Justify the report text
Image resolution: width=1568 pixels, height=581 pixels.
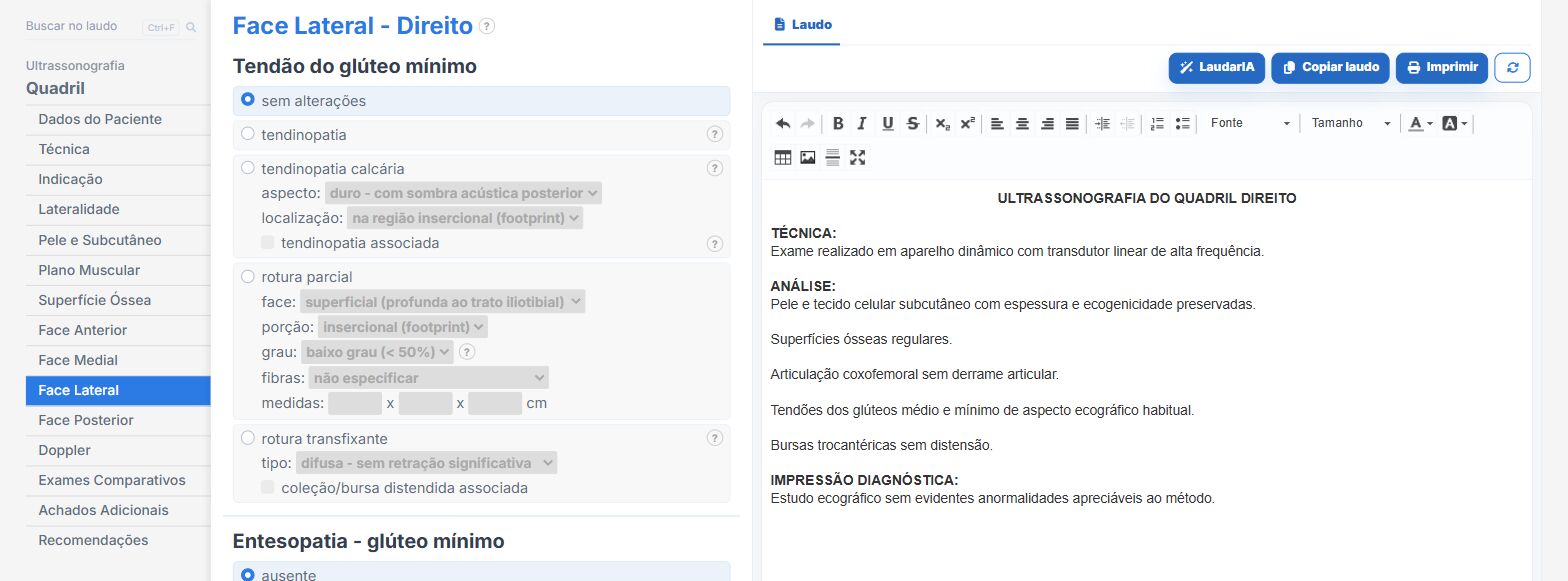[1072, 123]
